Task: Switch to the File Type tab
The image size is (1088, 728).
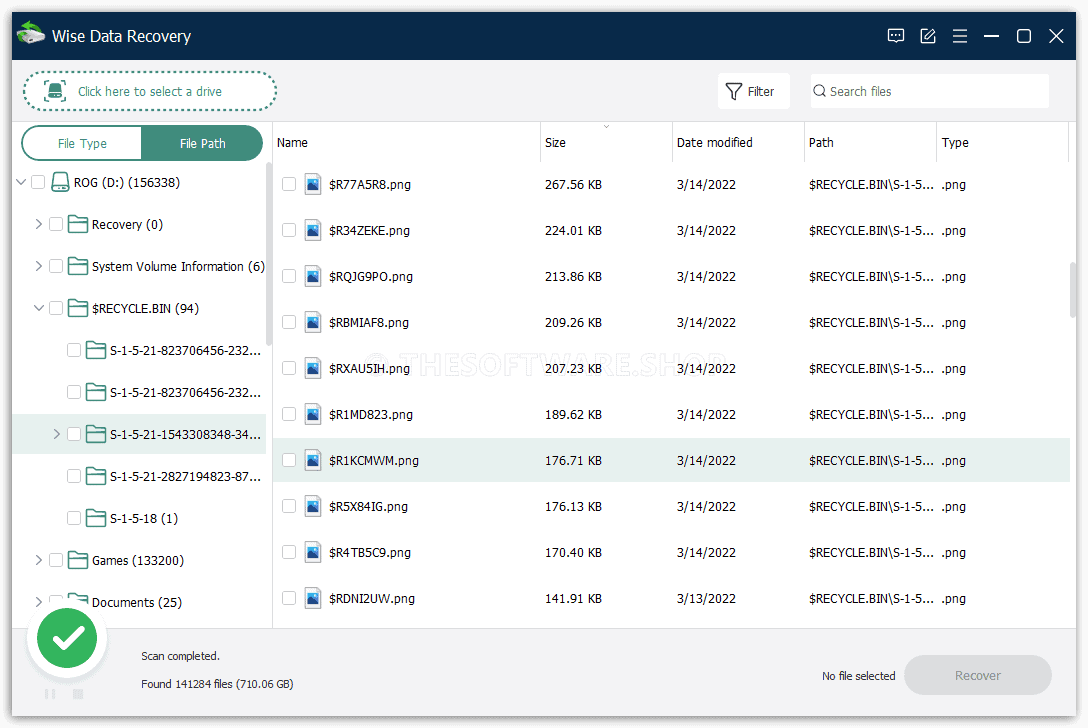Action: tap(82, 144)
